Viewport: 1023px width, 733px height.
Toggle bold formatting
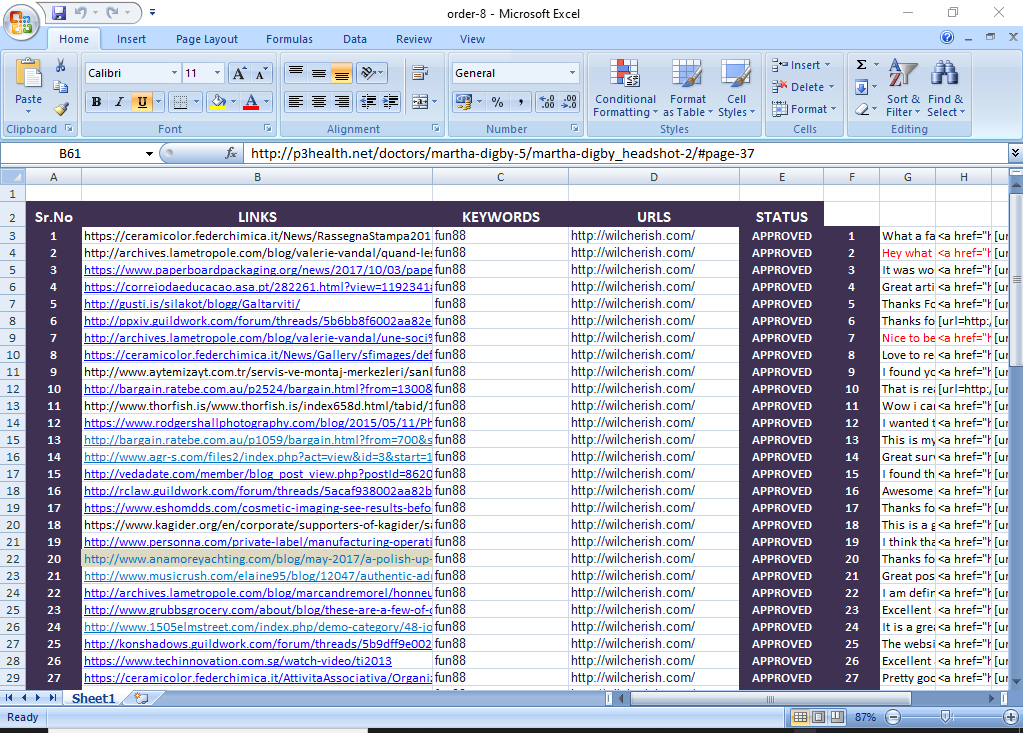pos(95,103)
